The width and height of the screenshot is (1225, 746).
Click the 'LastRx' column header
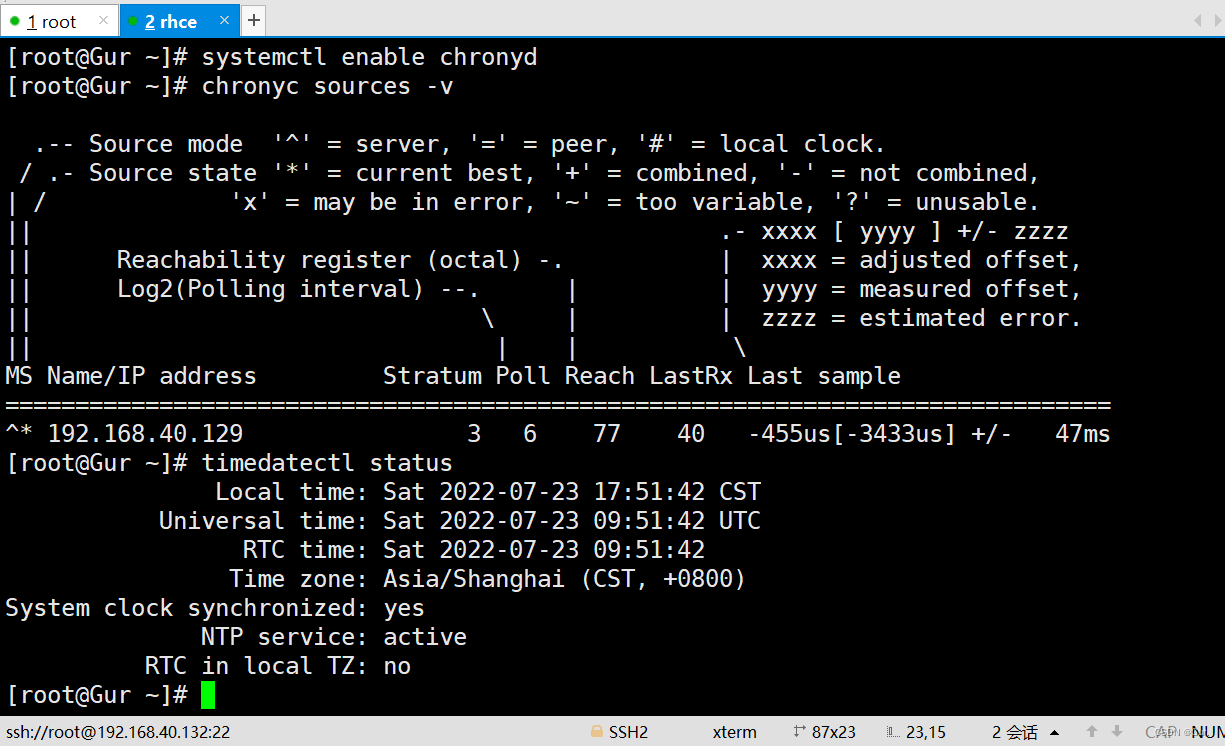691,376
